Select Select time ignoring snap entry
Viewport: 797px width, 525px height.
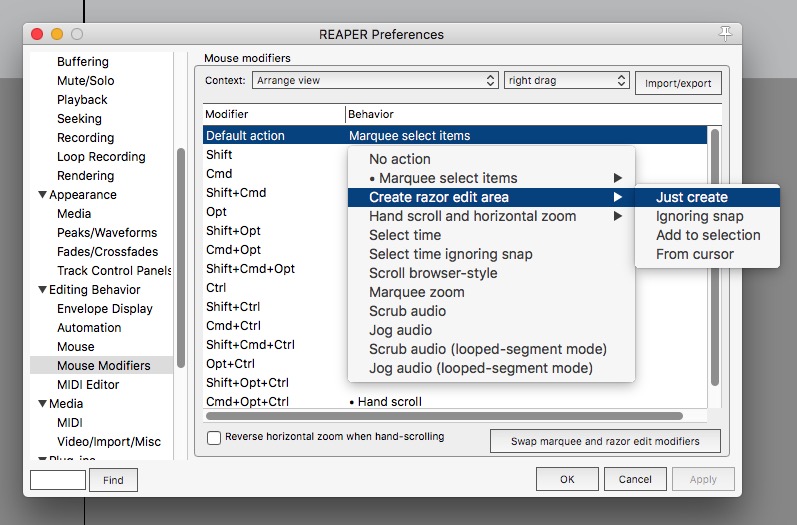tap(491, 254)
